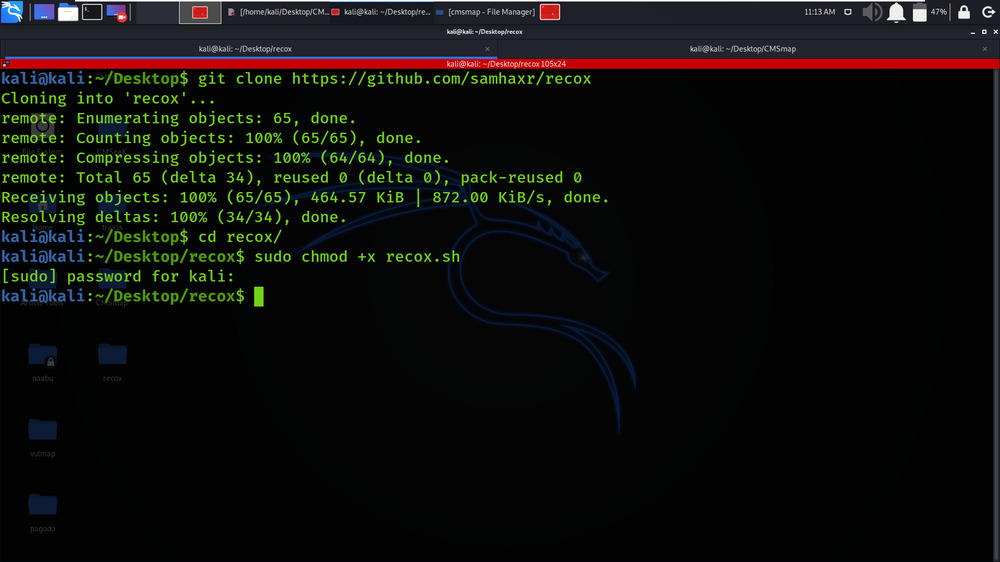1000x562 pixels.
Task: Click the red pane title bar recox 105x24
Action: [506, 64]
